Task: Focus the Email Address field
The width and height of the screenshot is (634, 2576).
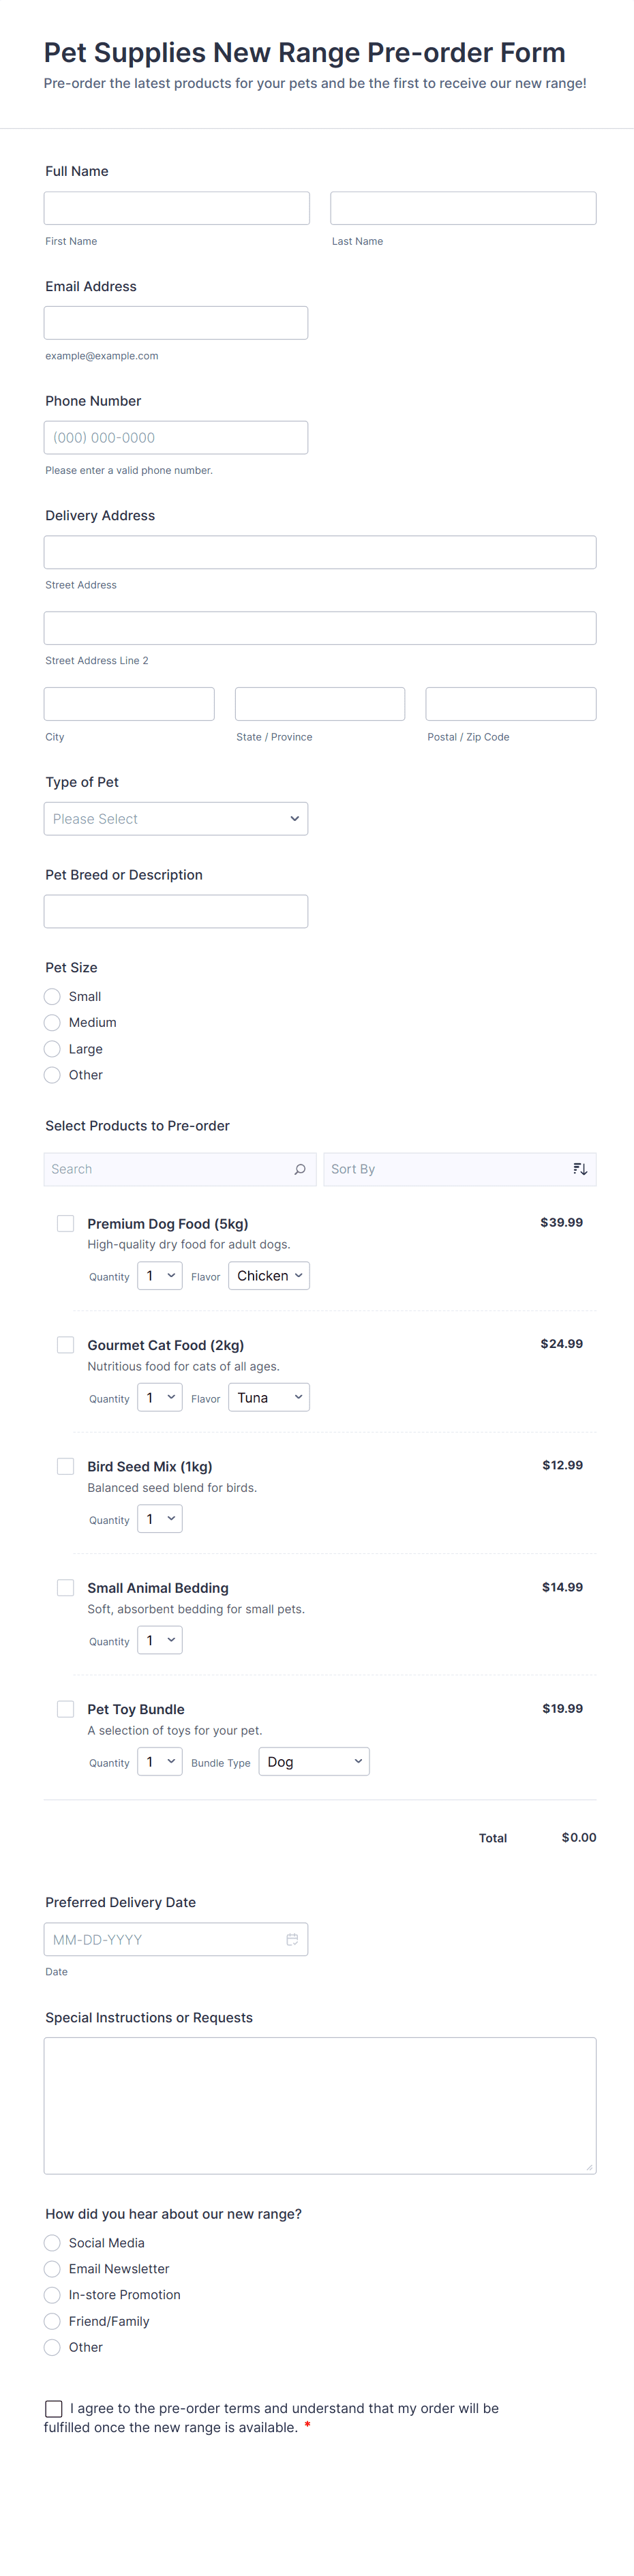Action: click(176, 323)
